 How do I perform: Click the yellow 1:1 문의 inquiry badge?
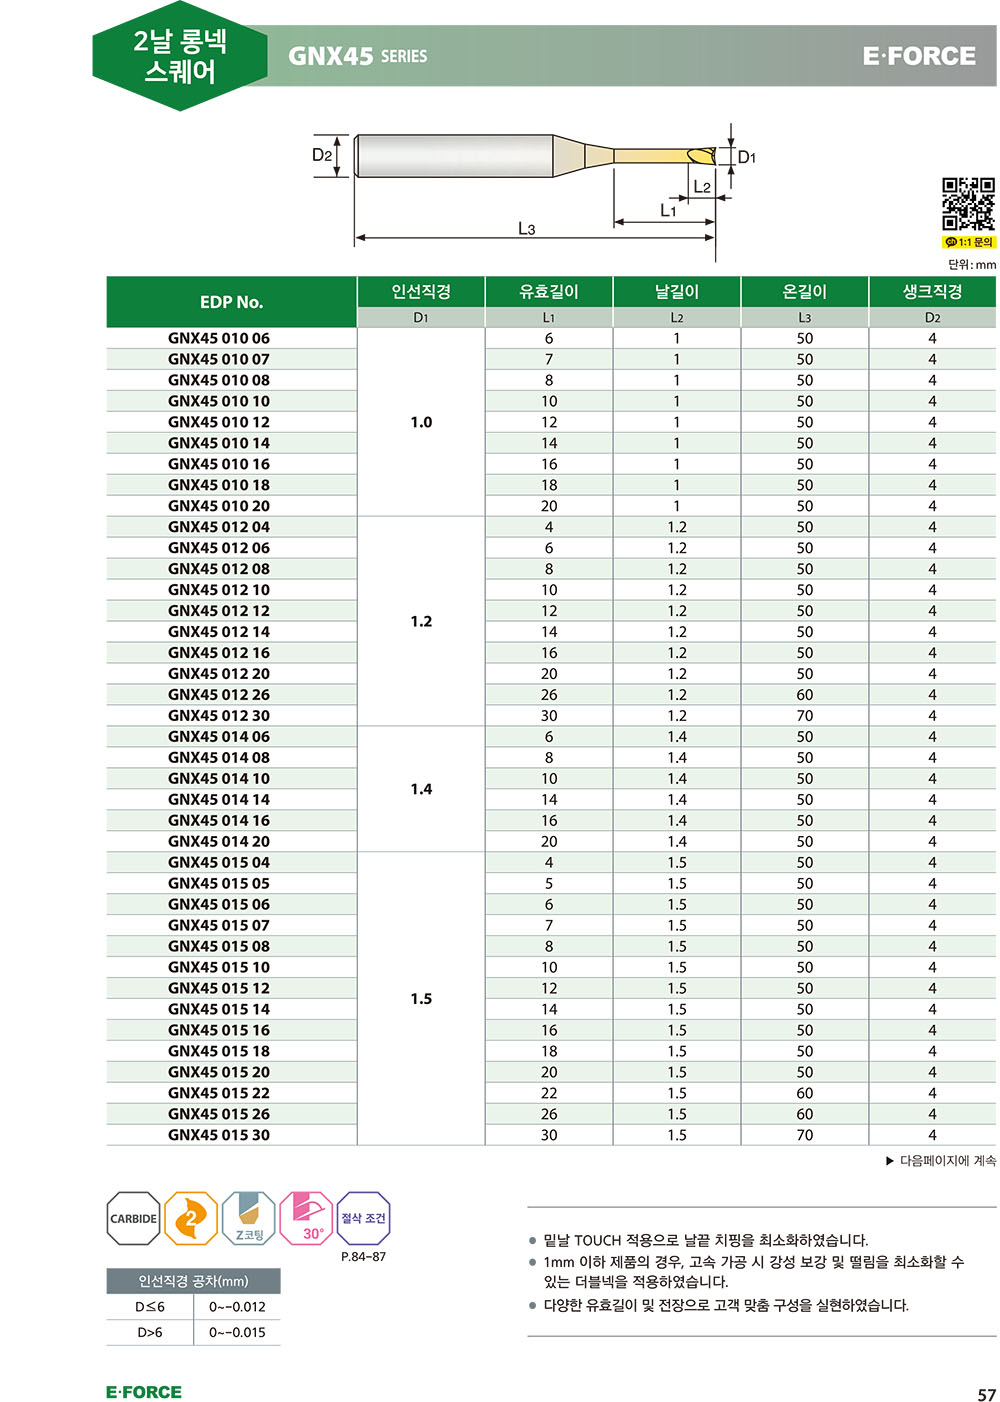(x=969, y=242)
